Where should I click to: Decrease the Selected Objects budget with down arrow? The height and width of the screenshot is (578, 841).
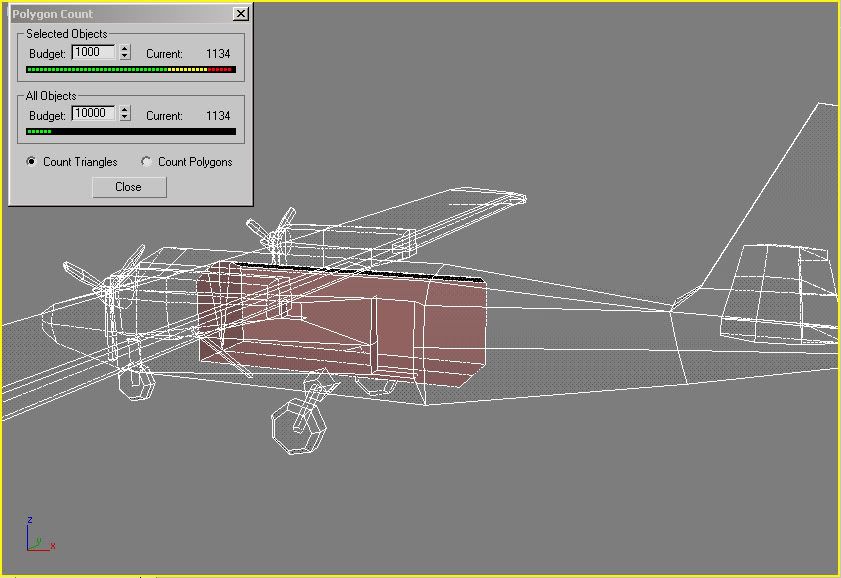tap(125, 57)
